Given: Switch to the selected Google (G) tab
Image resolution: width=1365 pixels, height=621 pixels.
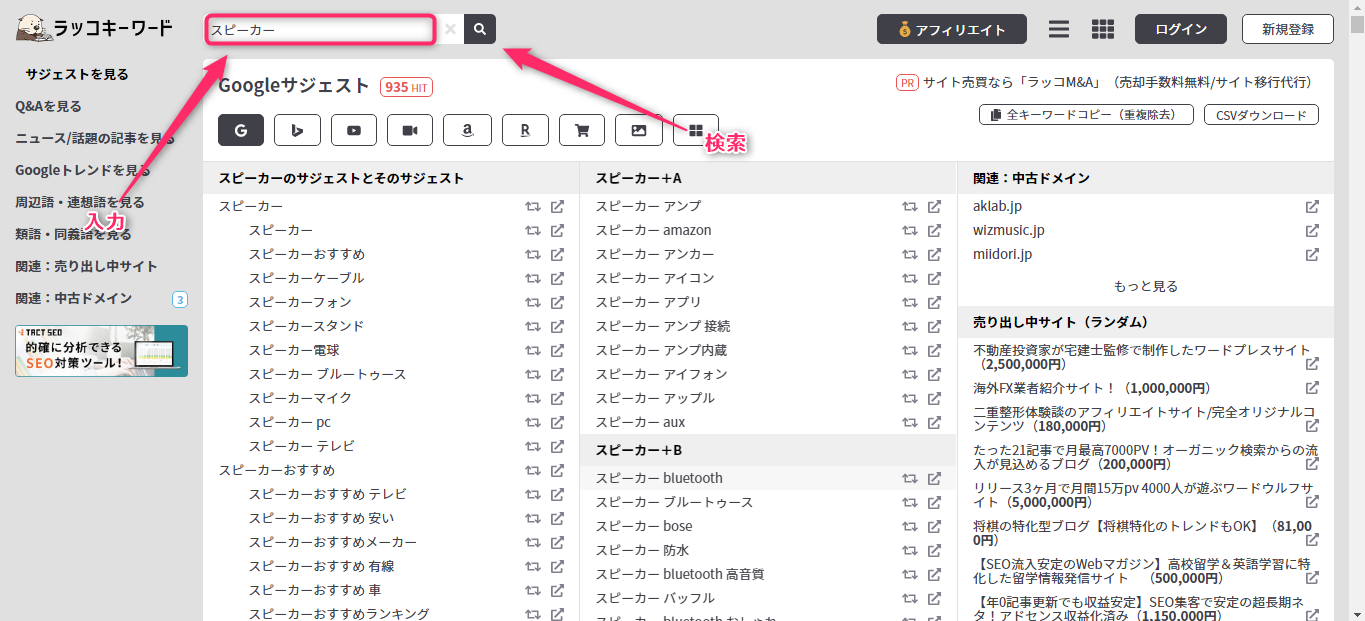Looking at the screenshot, I should tap(240, 129).
